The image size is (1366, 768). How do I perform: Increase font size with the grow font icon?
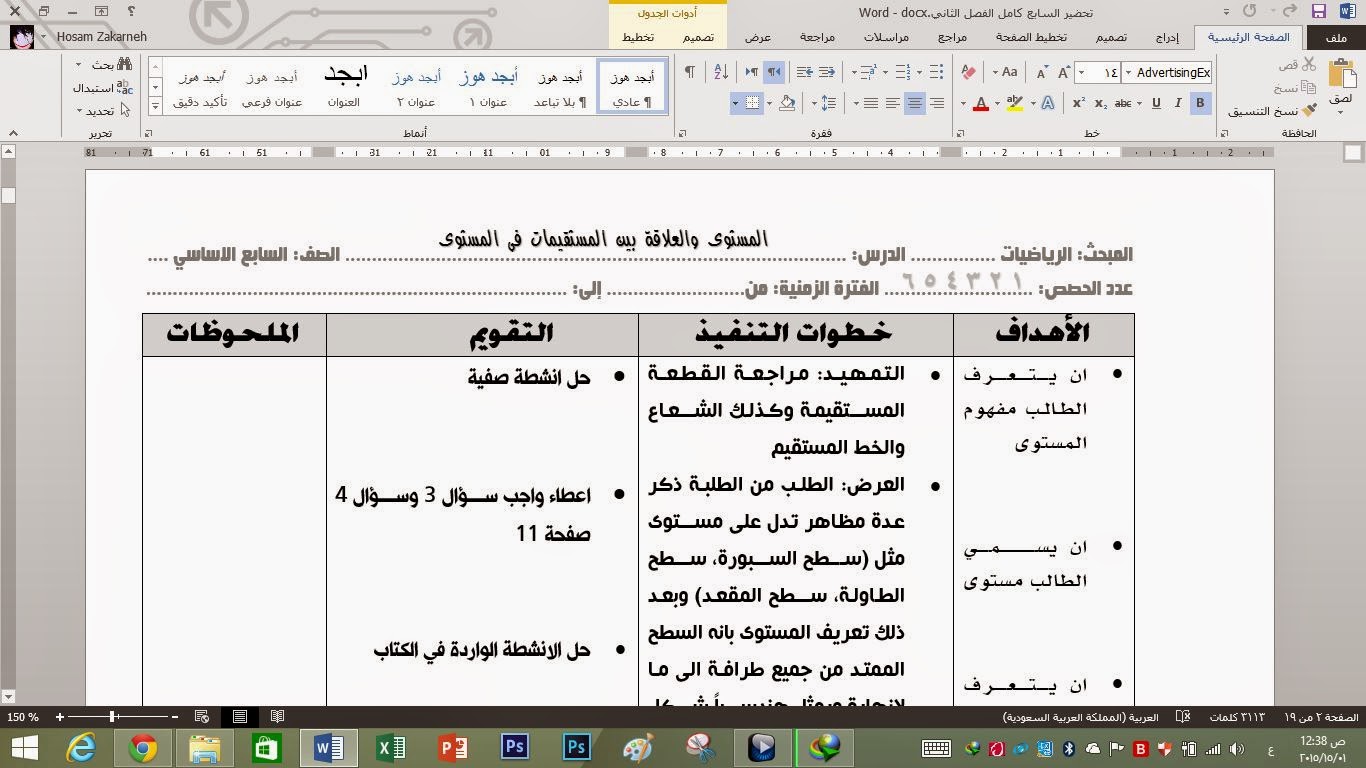click(x=1063, y=72)
